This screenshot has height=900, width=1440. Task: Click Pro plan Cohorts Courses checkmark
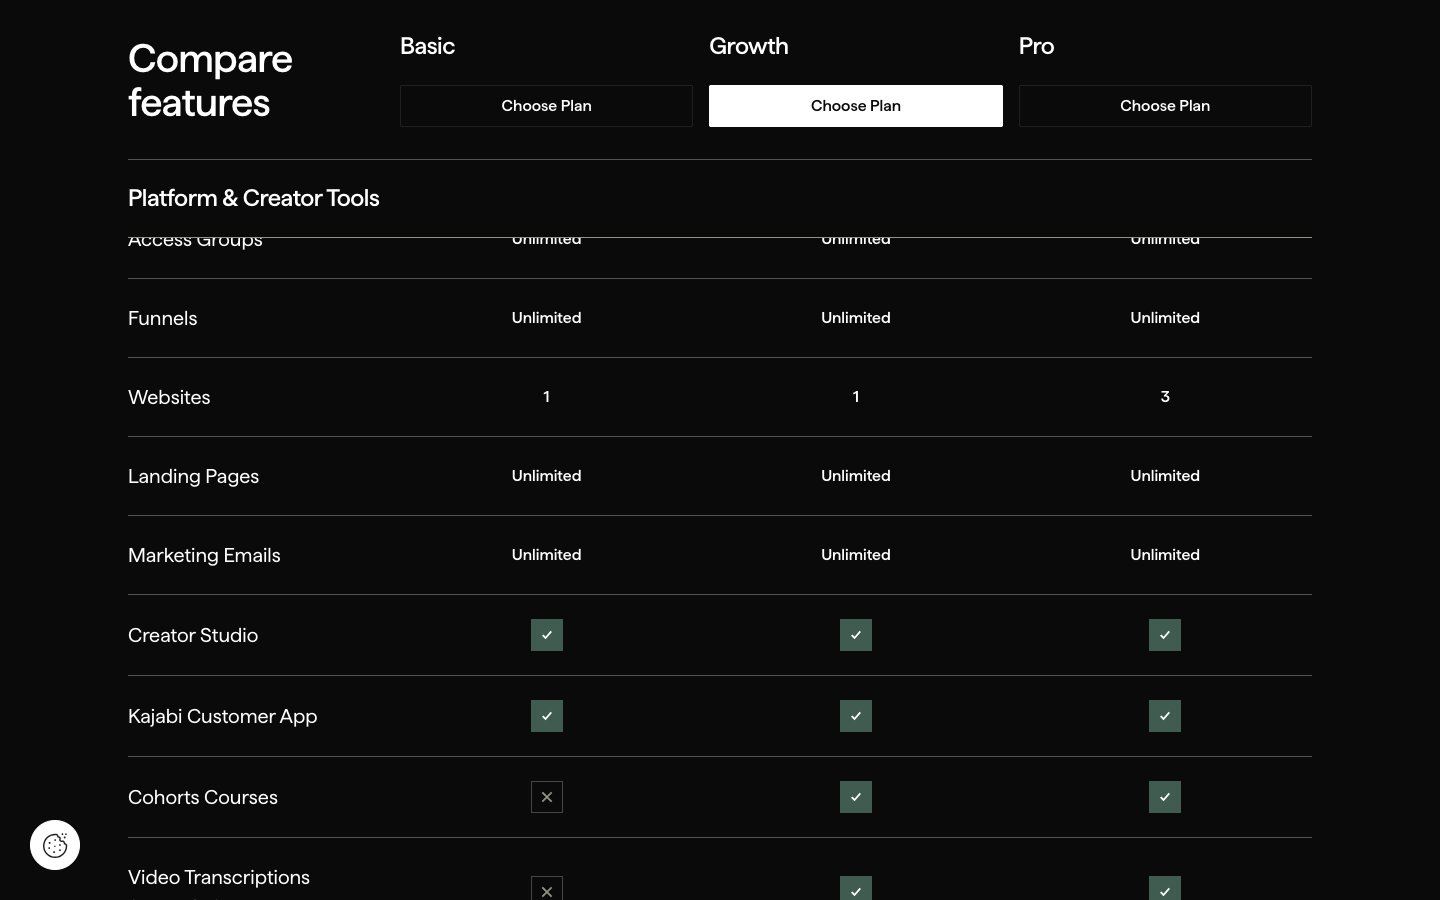click(x=1165, y=797)
